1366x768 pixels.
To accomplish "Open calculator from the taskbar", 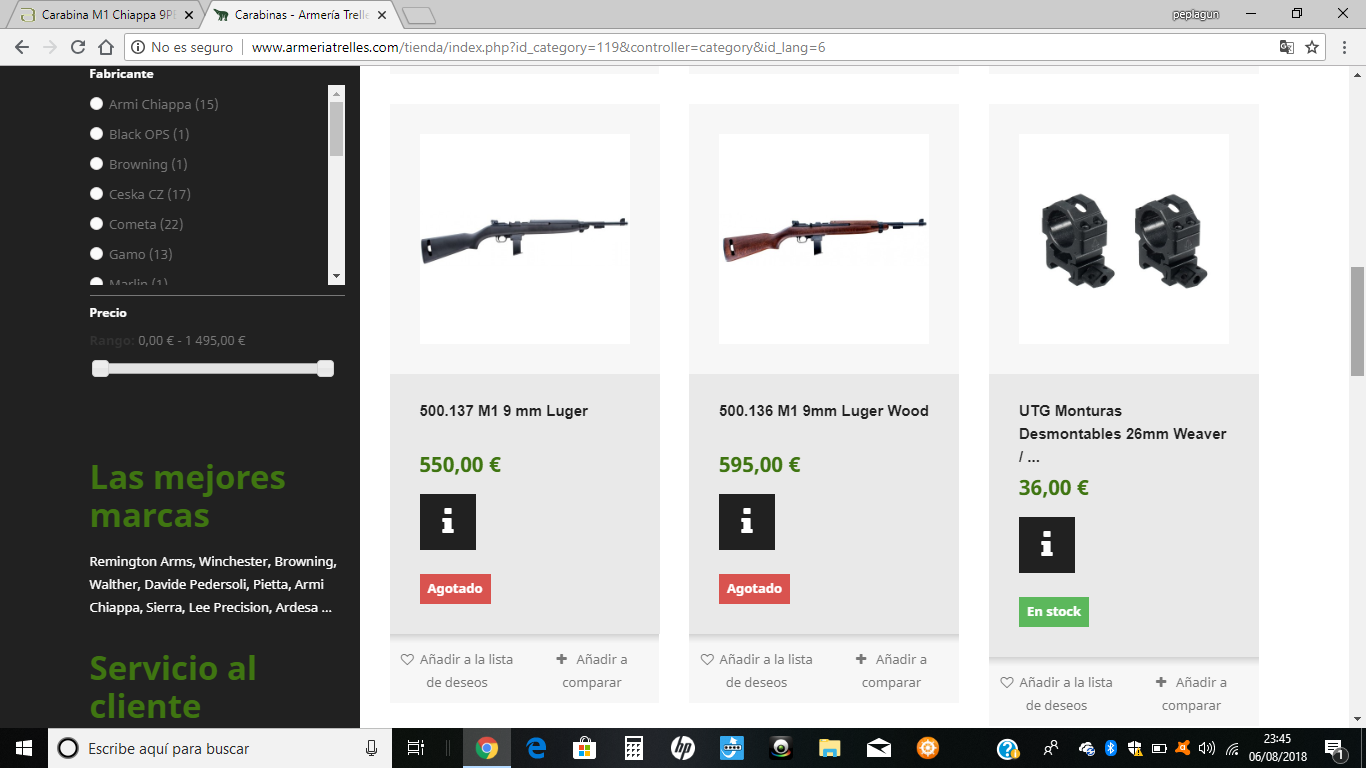I will pyautogui.click(x=633, y=748).
